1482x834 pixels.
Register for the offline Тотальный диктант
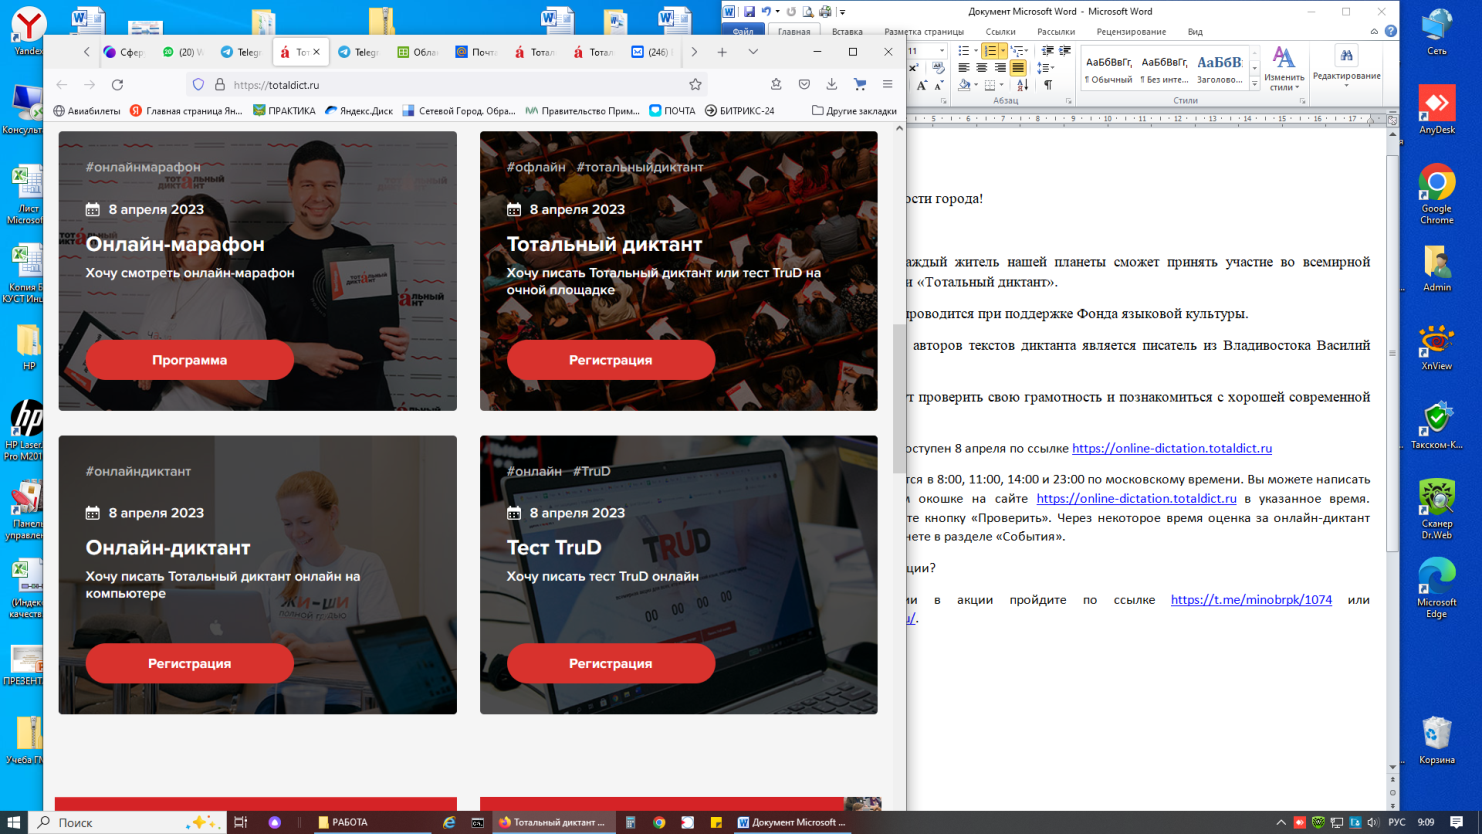(611, 360)
